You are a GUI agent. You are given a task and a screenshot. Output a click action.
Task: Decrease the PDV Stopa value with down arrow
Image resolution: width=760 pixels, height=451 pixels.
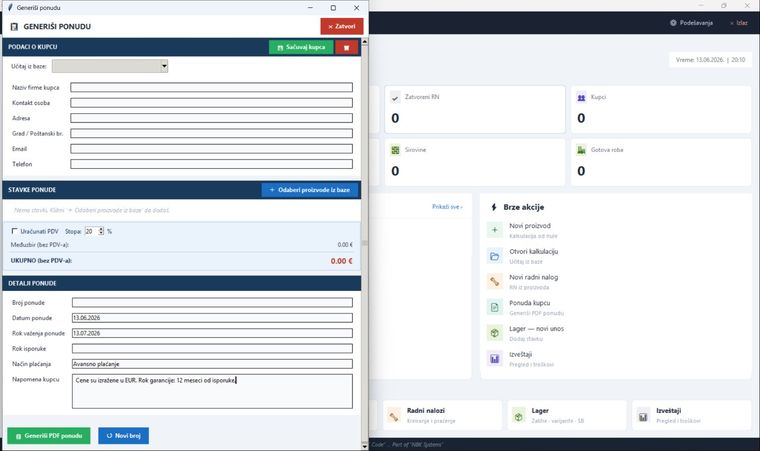[101, 233]
